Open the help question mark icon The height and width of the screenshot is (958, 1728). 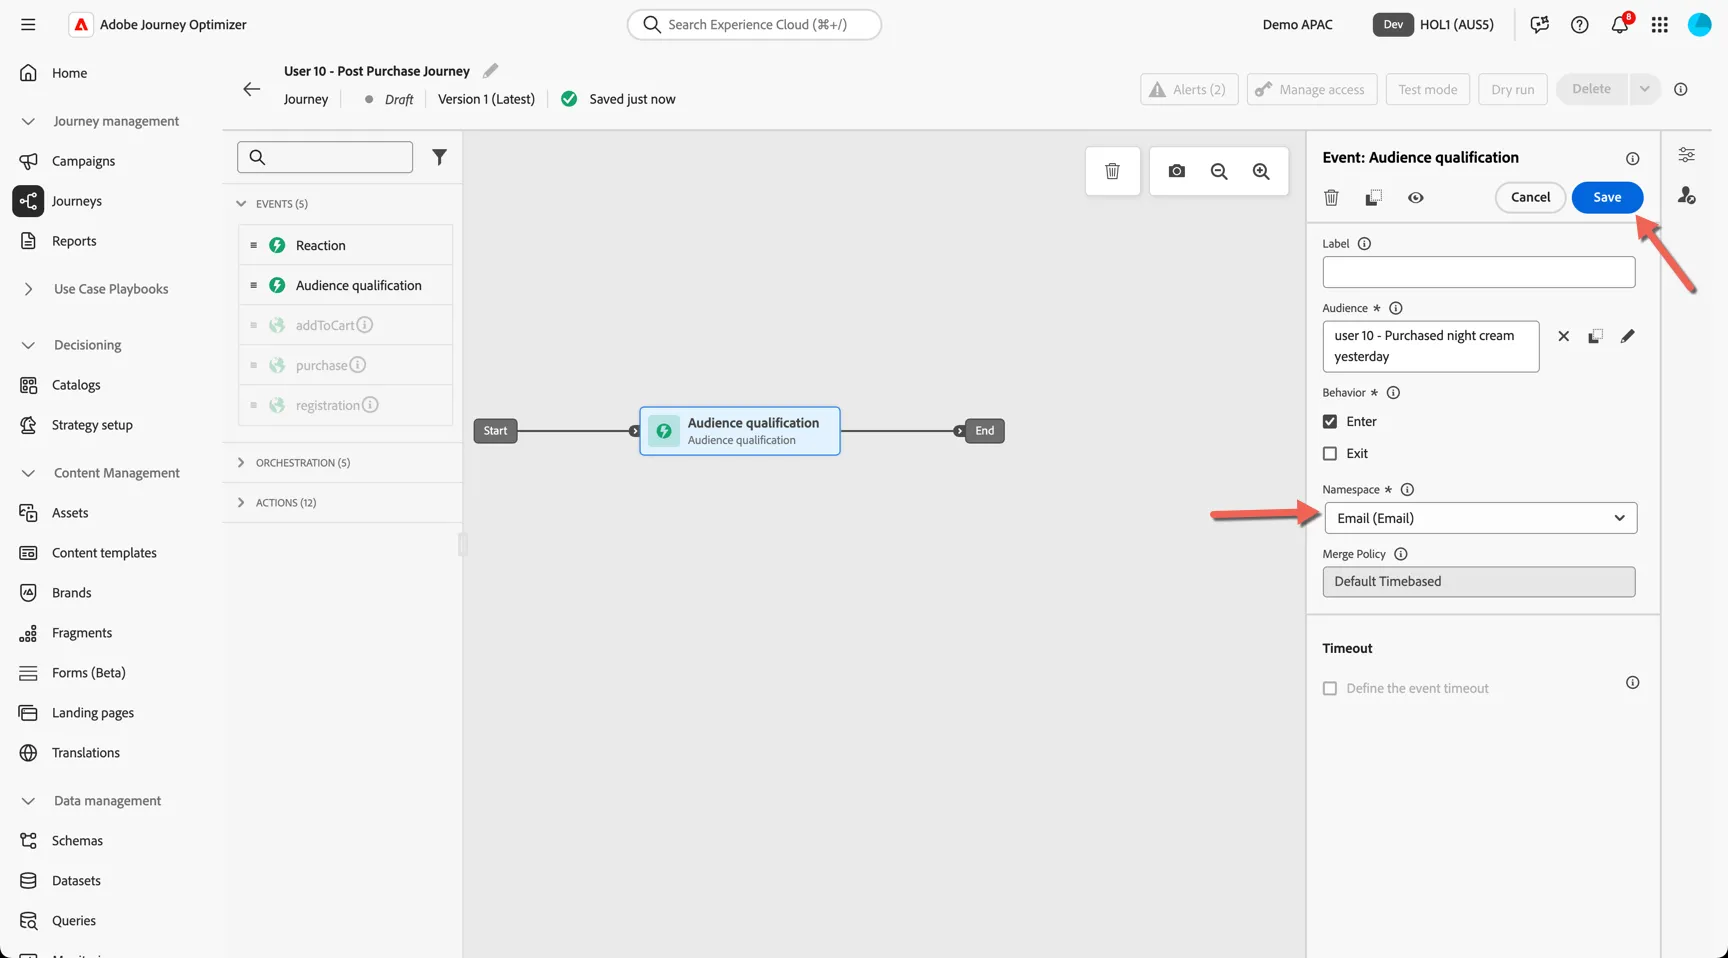1579,24
